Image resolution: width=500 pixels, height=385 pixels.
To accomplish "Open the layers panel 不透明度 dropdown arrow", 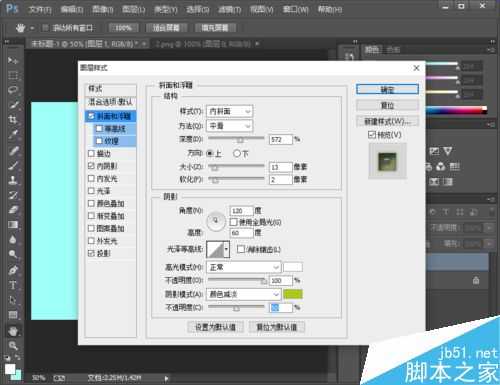I will [x=489, y=228].
